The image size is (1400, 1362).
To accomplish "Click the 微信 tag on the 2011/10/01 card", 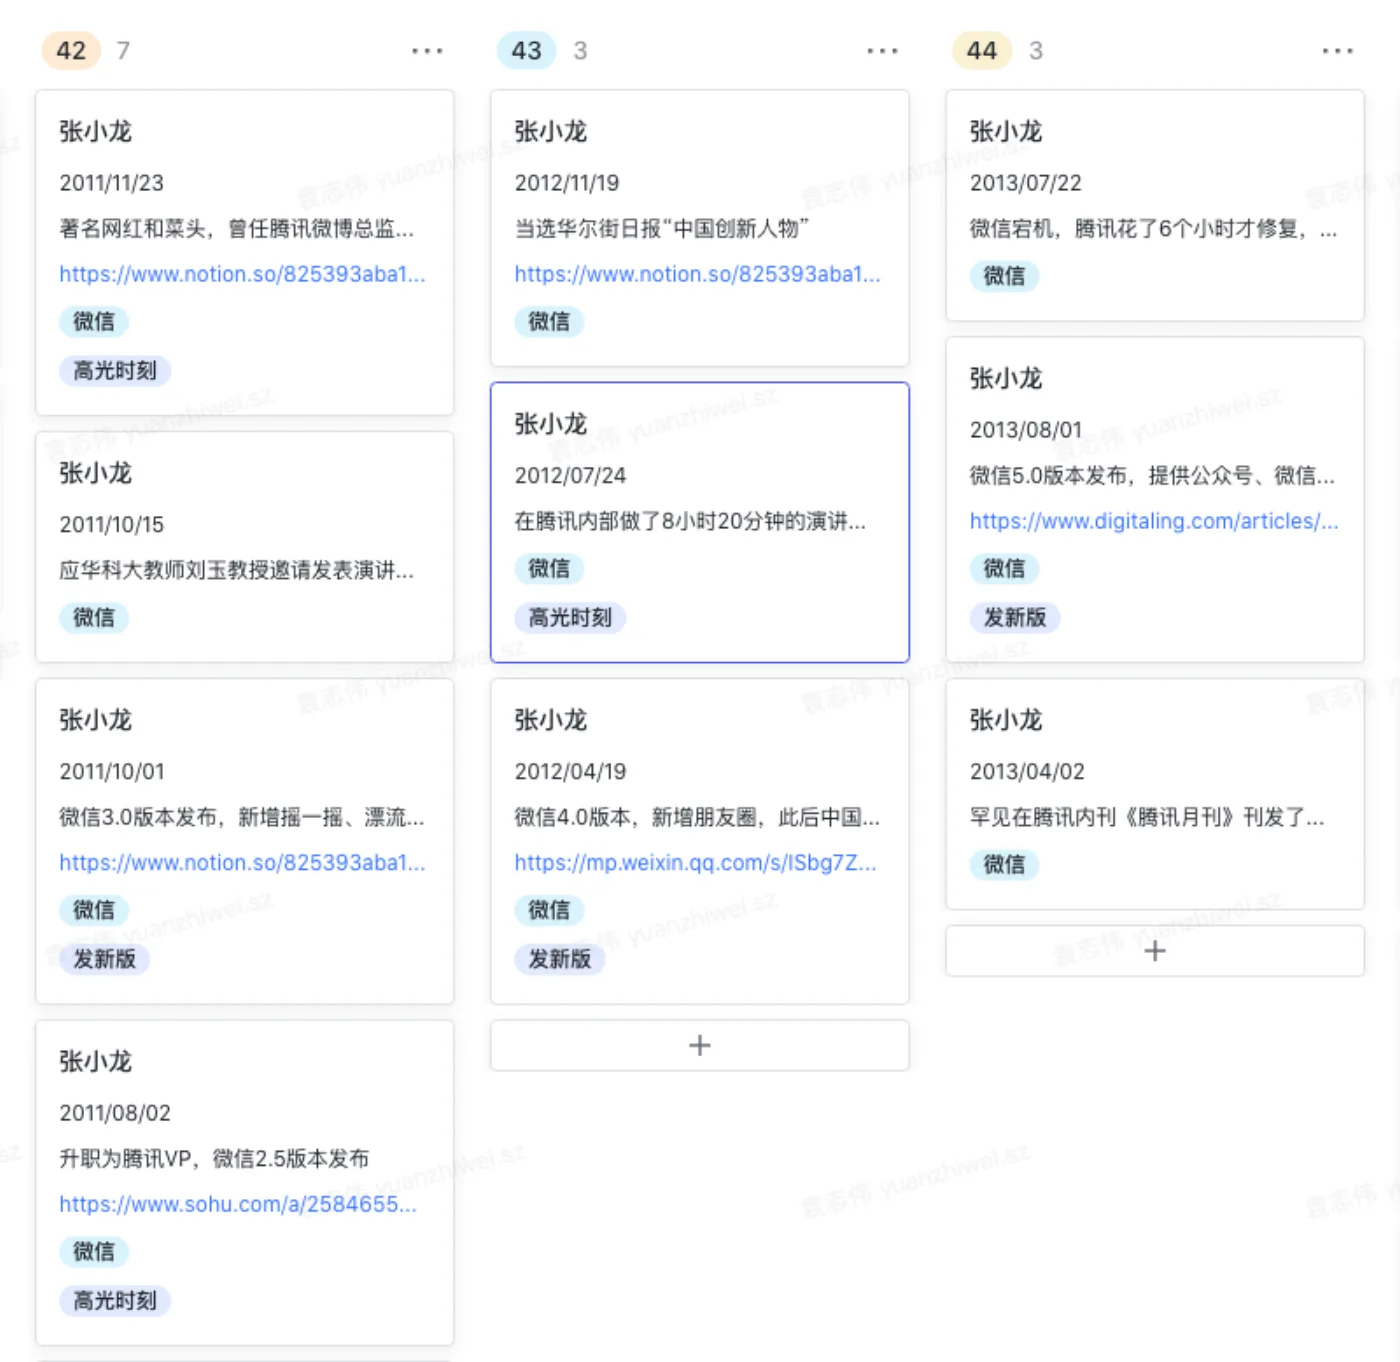I will (94, 911).
